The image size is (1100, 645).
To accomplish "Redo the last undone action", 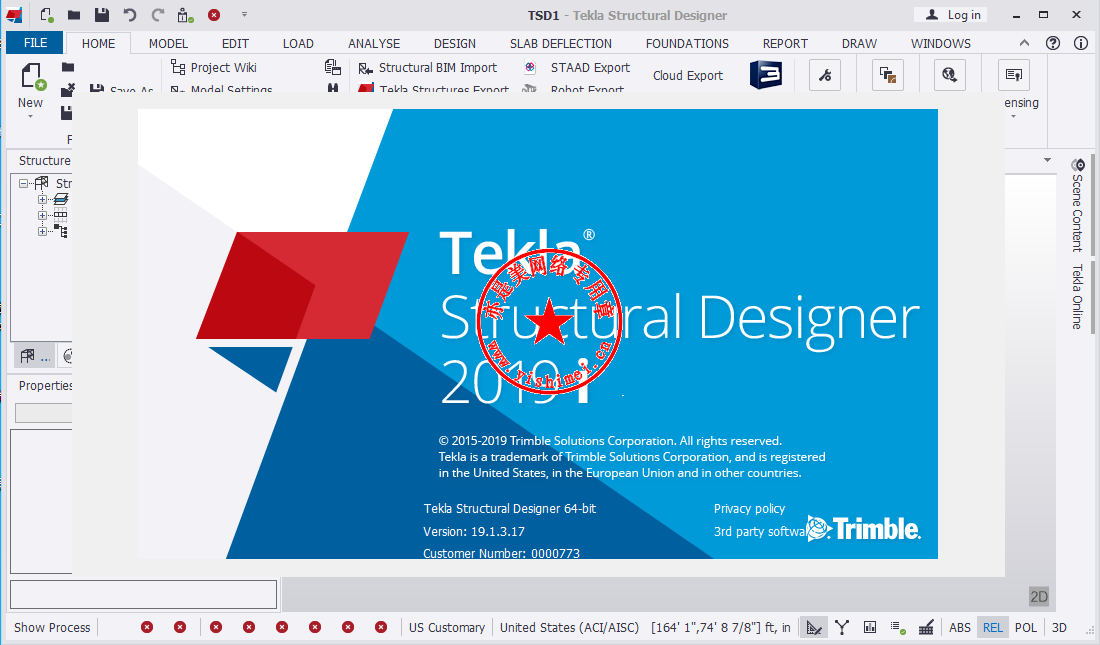I will click(158, 15).
